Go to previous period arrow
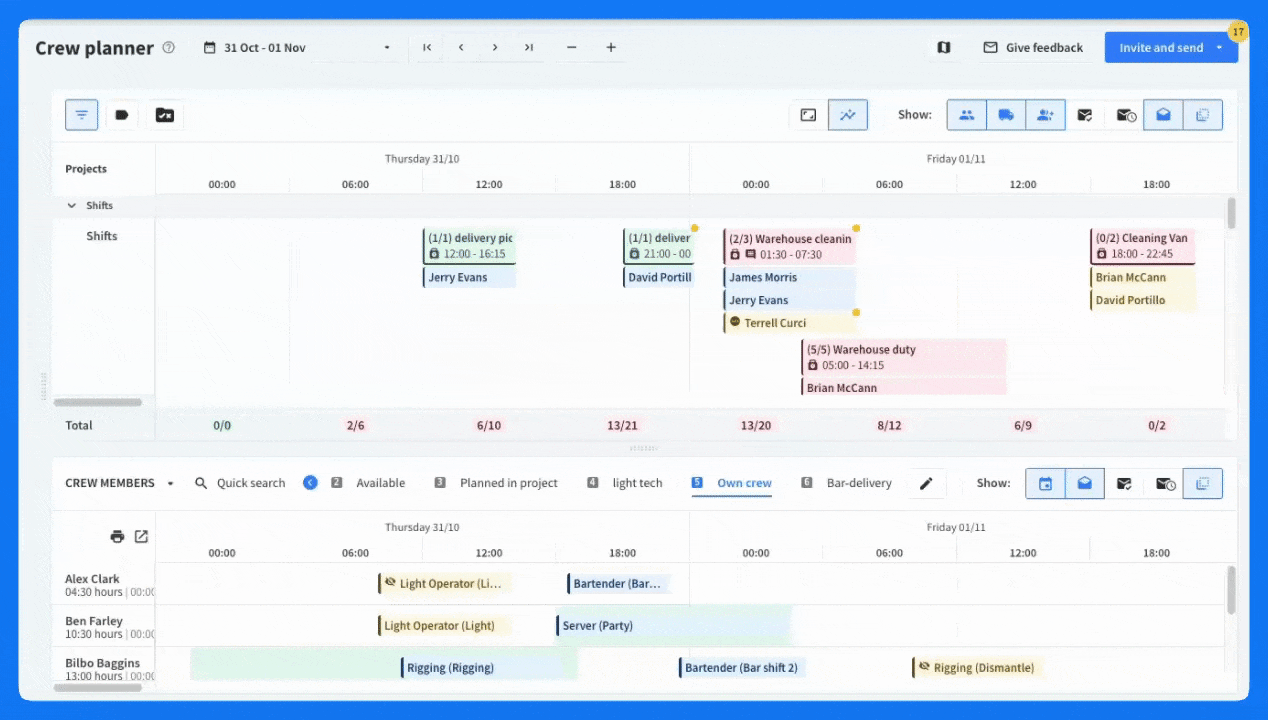This screenshot has width=1268, height=720. tap(461, 47)
